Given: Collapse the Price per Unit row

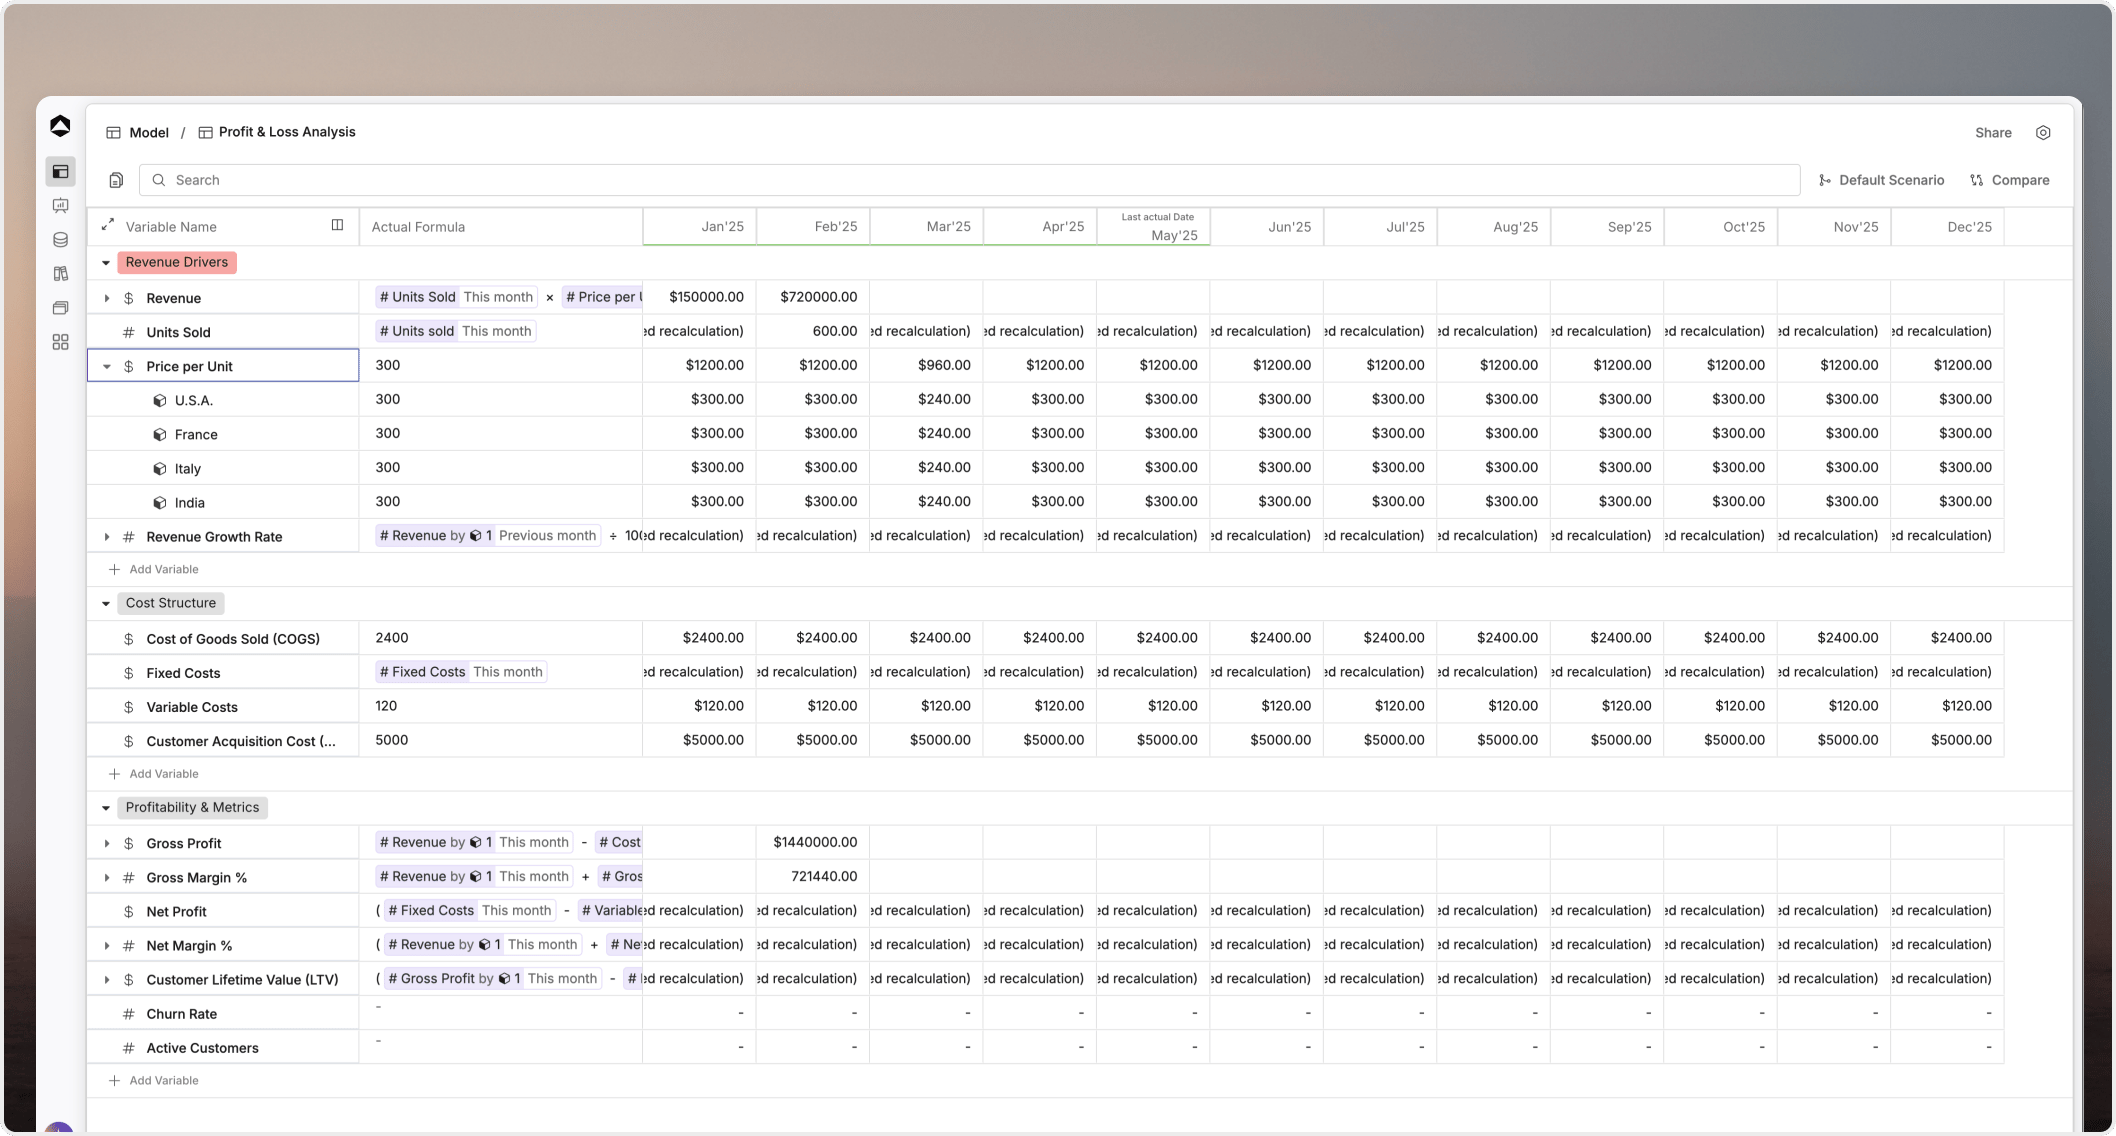Looking at the screenshot, I should (x=107, y=367).
